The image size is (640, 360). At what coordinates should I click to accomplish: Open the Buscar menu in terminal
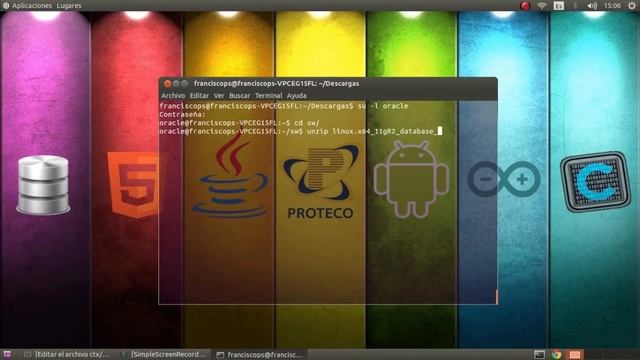[x=240, y=96]
